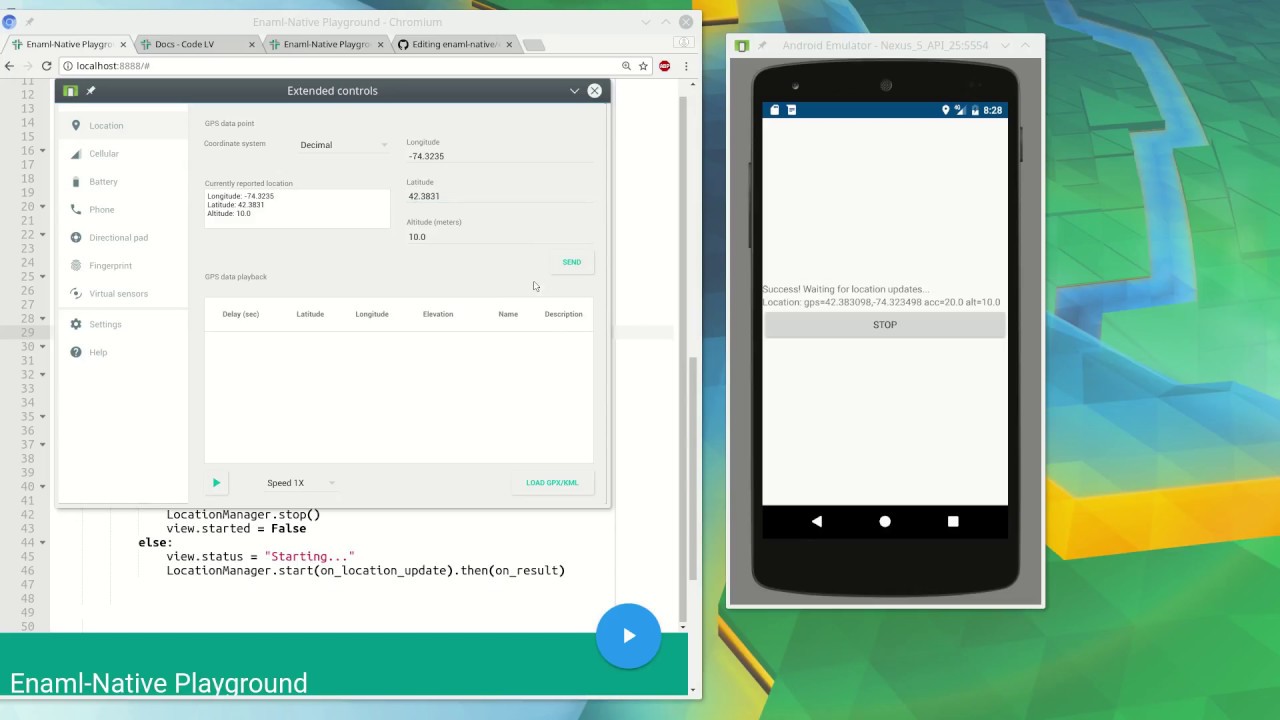Open Directional pad controls
This screenshot has width=1280, height=720.
(x=118, y=238)
